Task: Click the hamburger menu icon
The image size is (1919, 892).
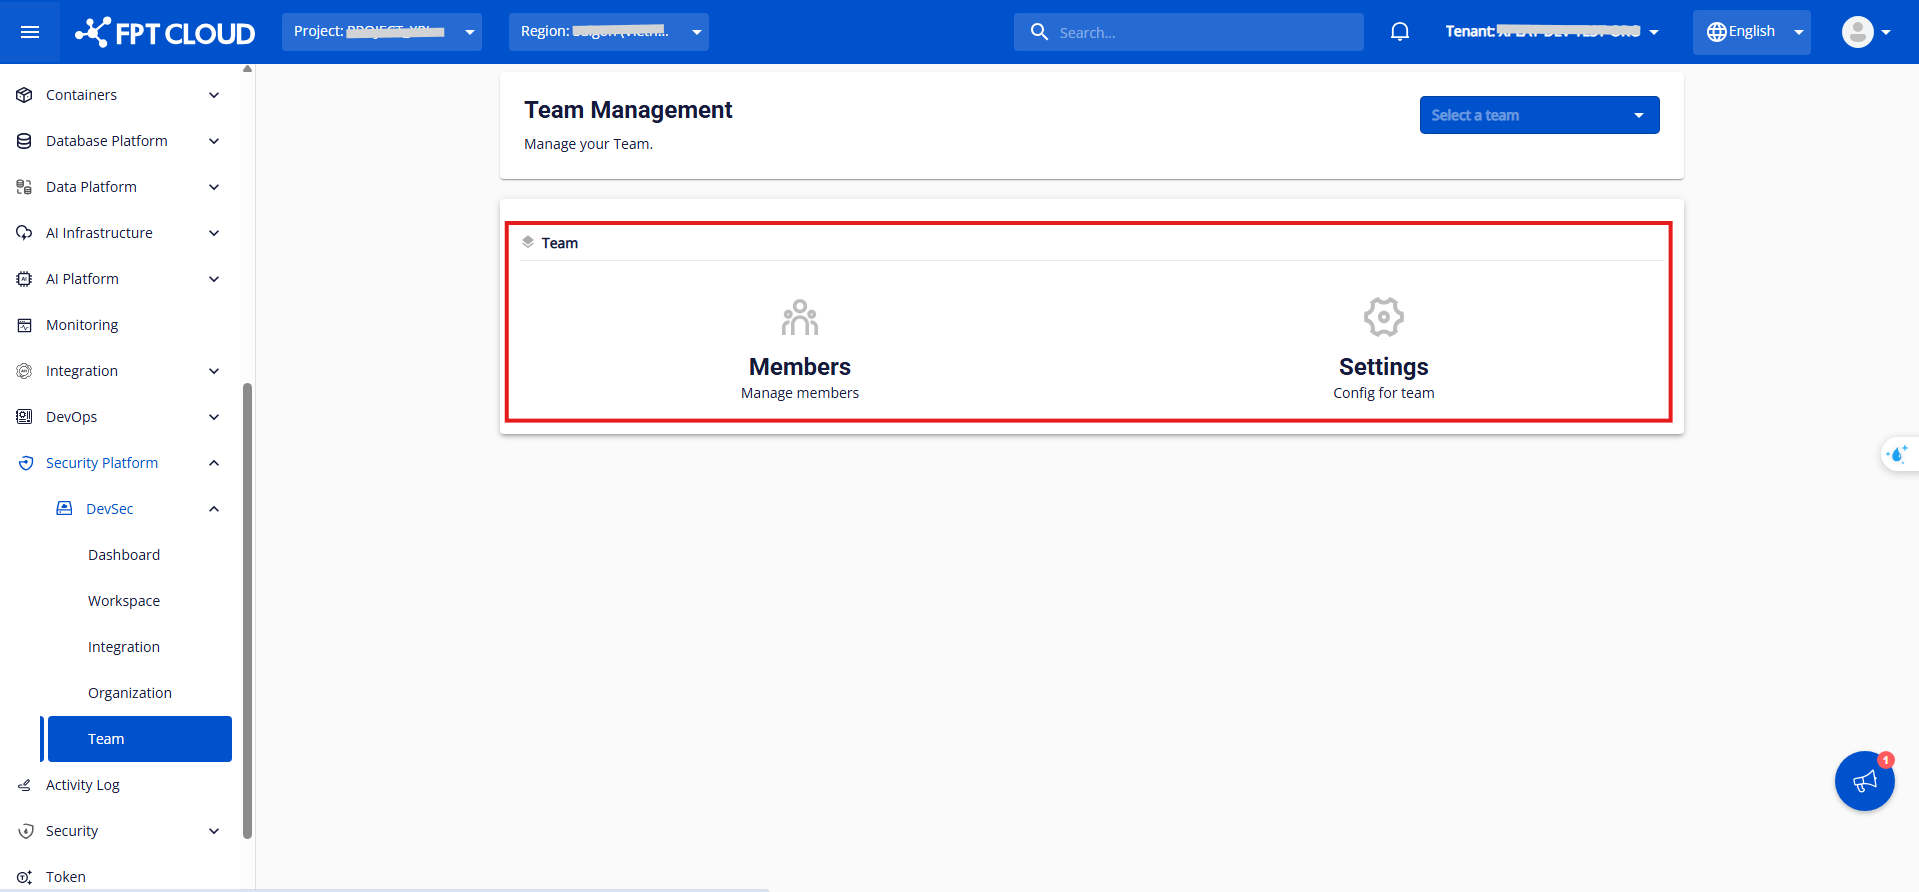Action: coord(30,32)
